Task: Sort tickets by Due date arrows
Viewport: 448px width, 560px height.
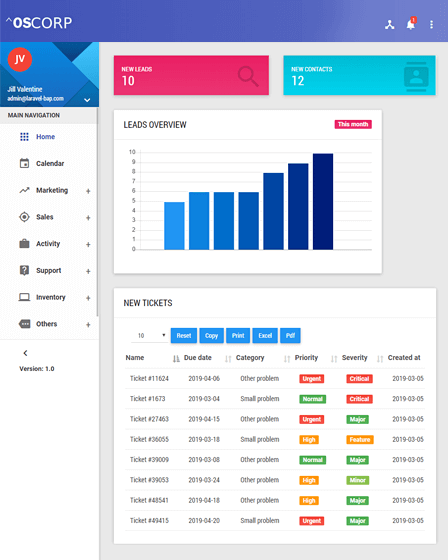Action: coord(228,359)
